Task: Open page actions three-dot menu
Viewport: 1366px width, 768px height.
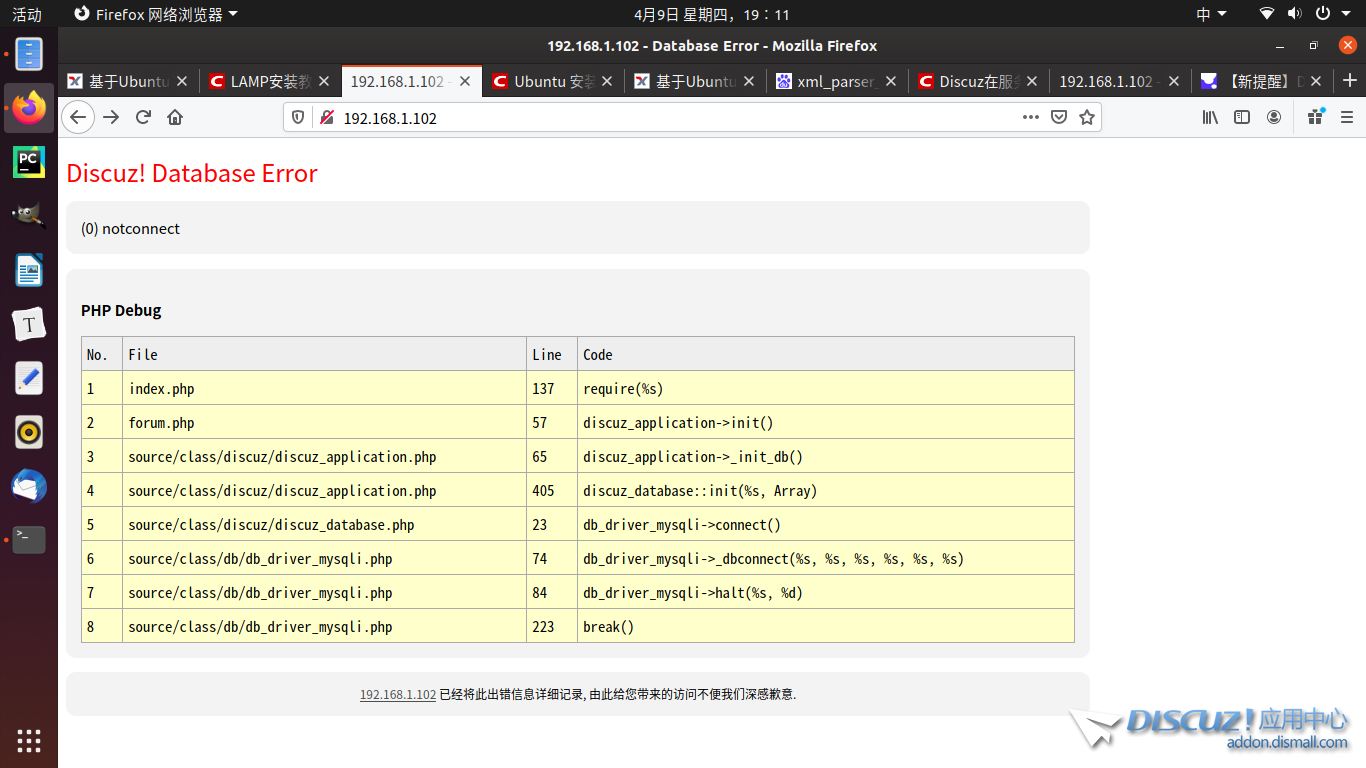Action: point(1031,117)
